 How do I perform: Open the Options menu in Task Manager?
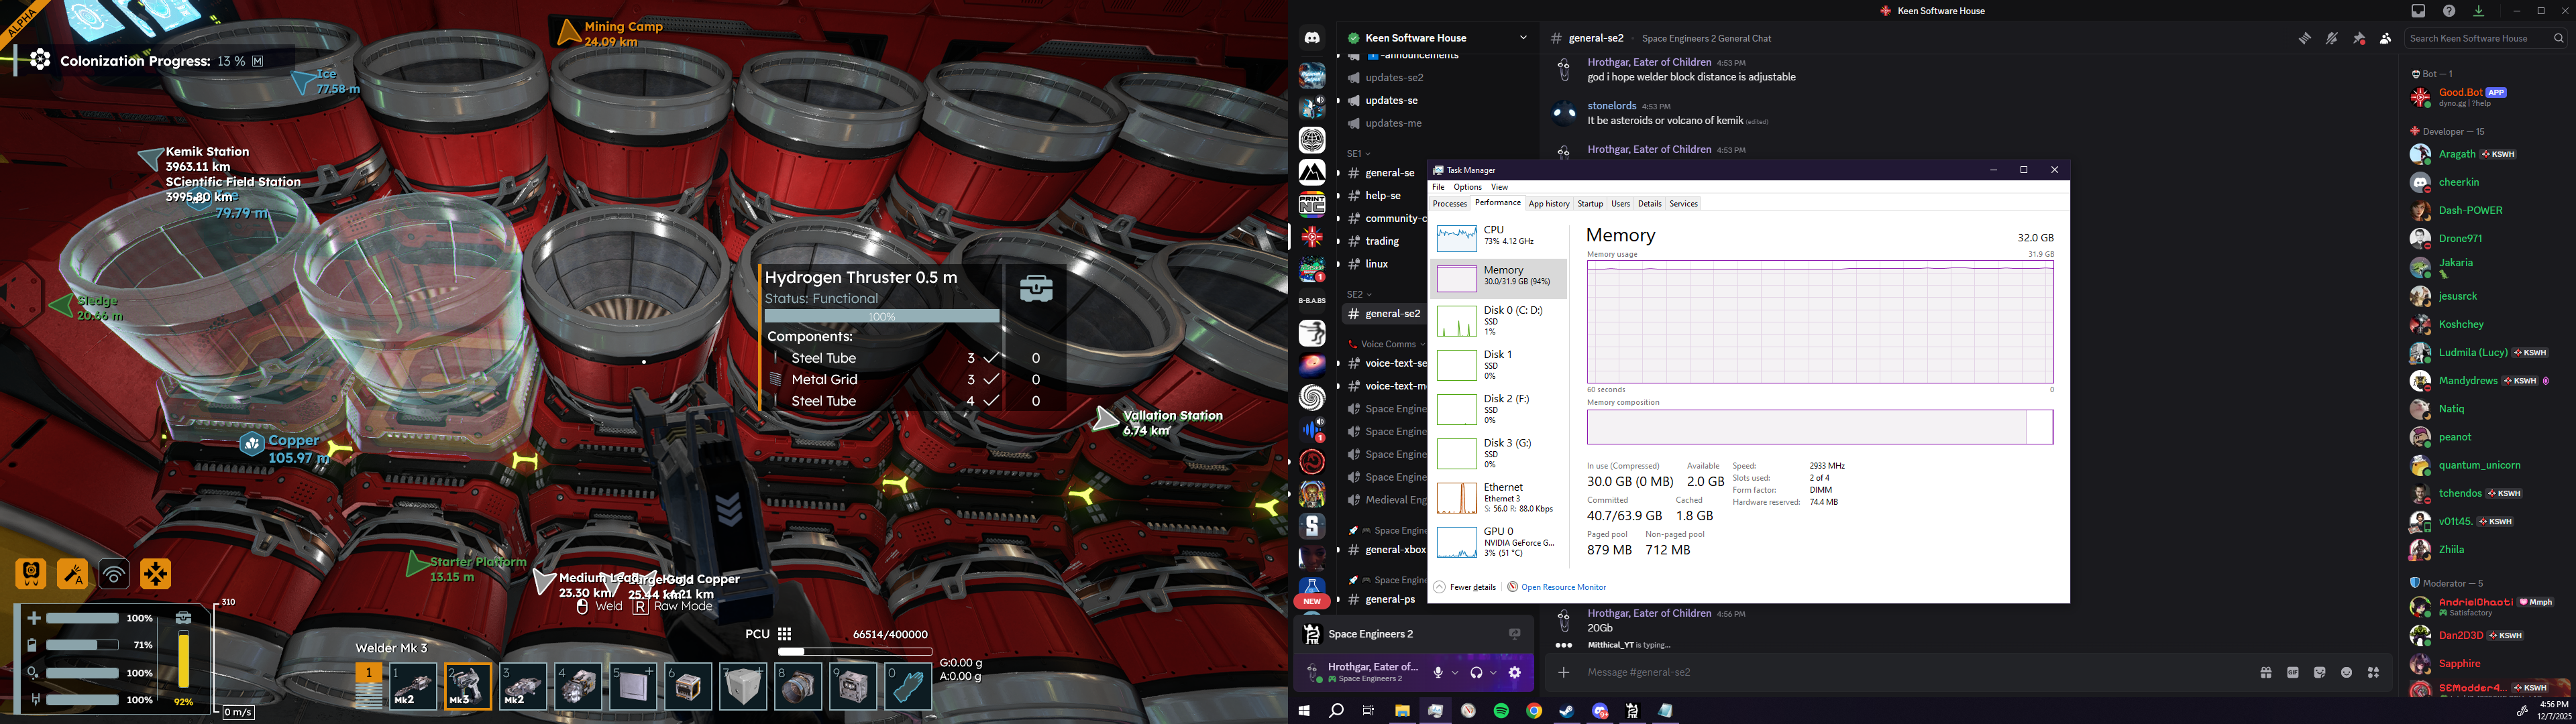[x=1467, y=187]
